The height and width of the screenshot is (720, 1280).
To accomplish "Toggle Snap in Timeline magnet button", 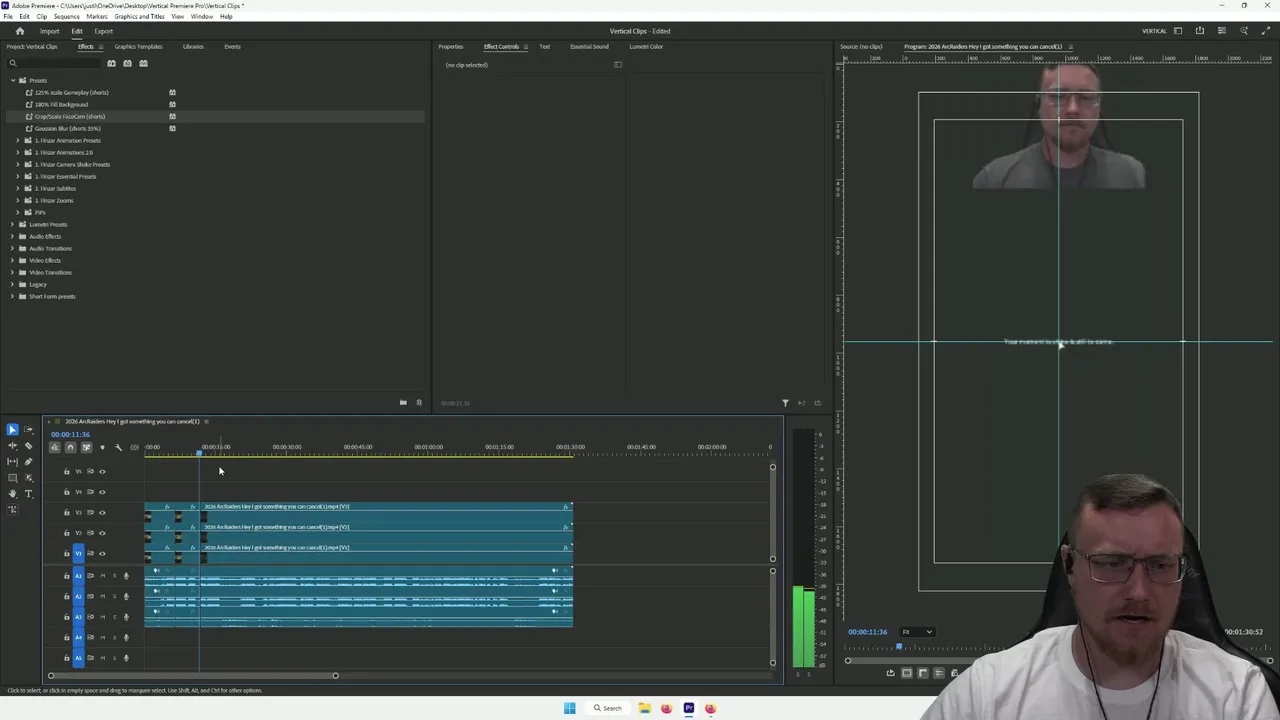I will (70, 447).
